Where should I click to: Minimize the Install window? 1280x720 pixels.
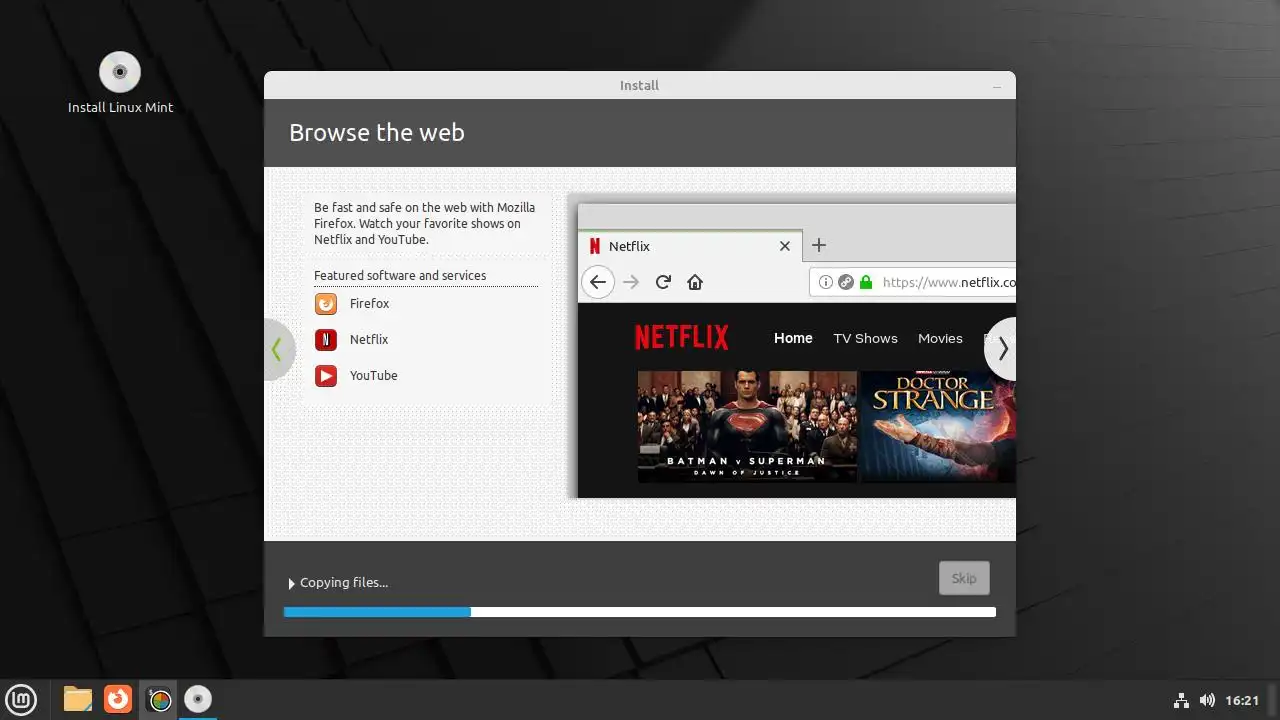pos(997,86)
